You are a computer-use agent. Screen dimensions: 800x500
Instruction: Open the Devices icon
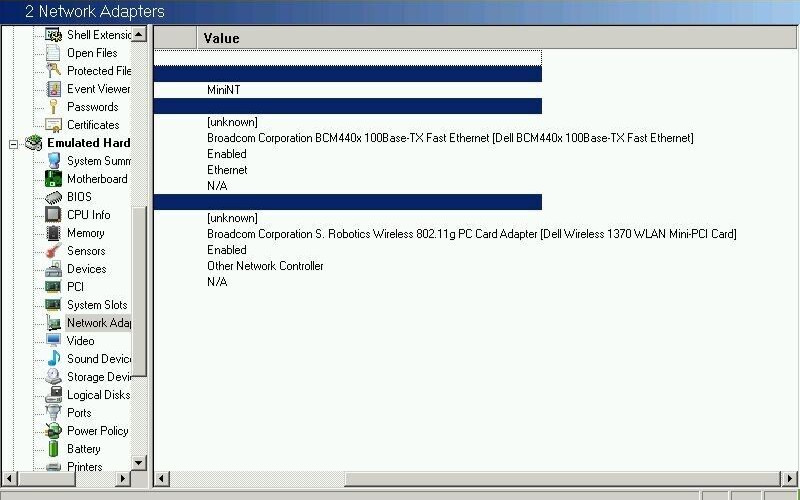coord(53,269)
